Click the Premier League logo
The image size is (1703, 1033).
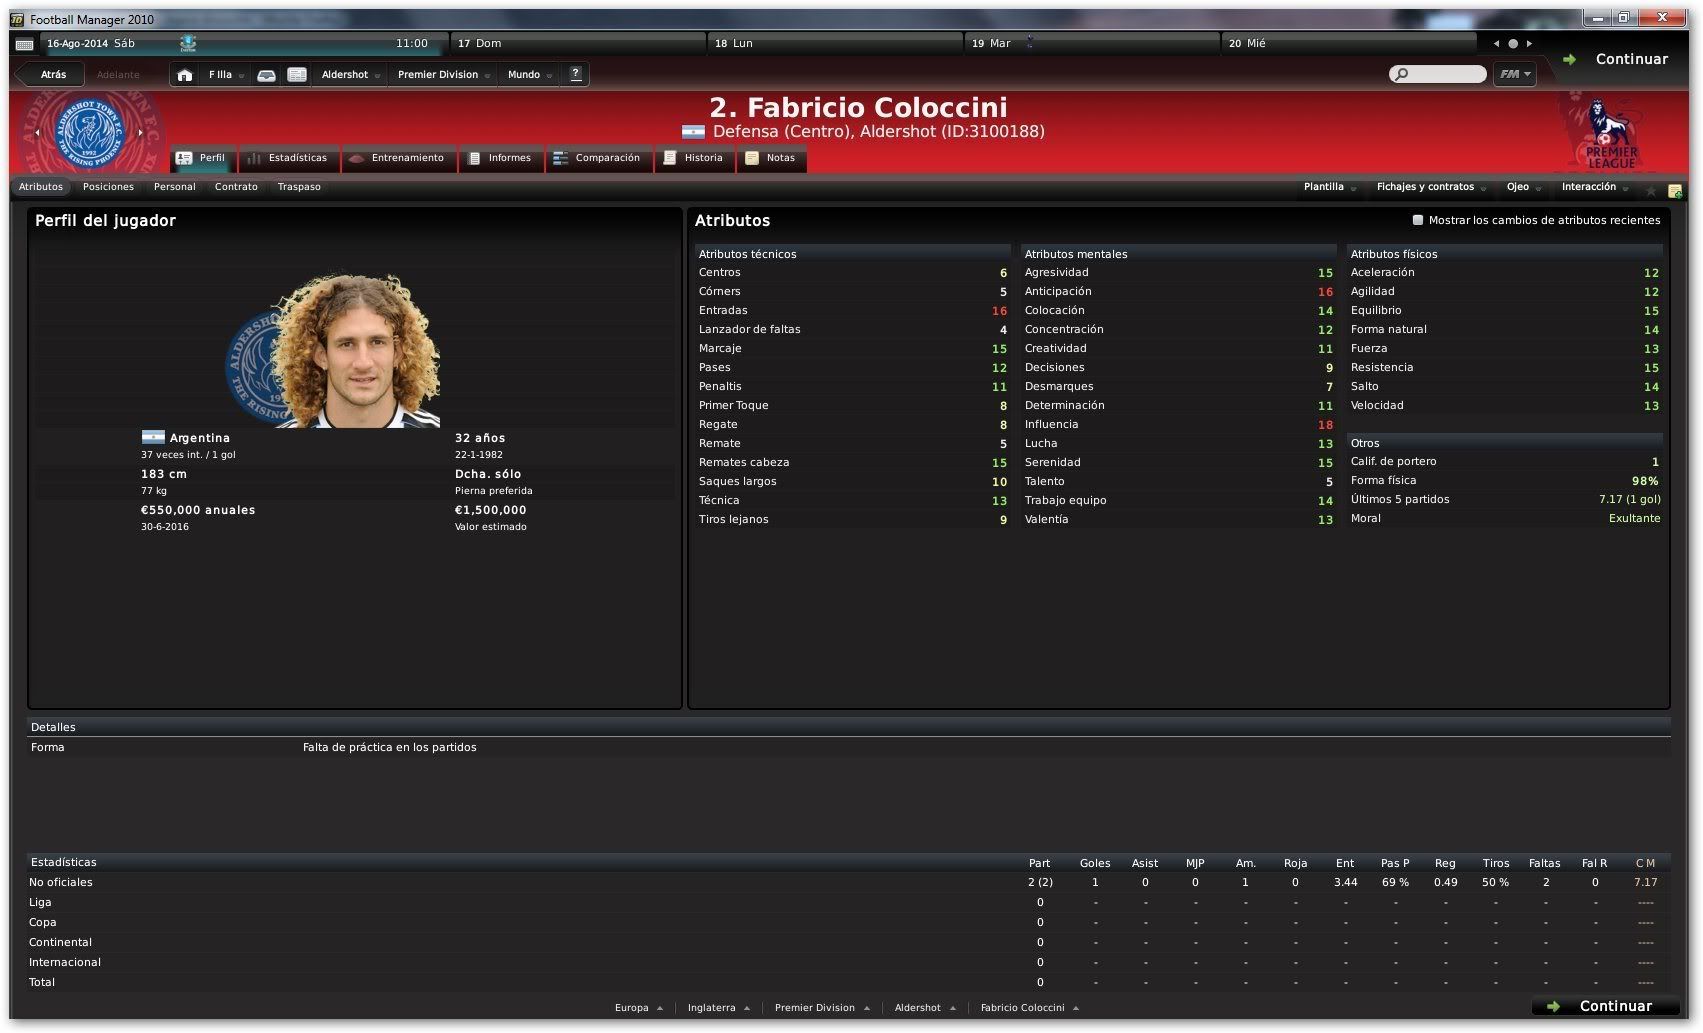(1611, 134)
